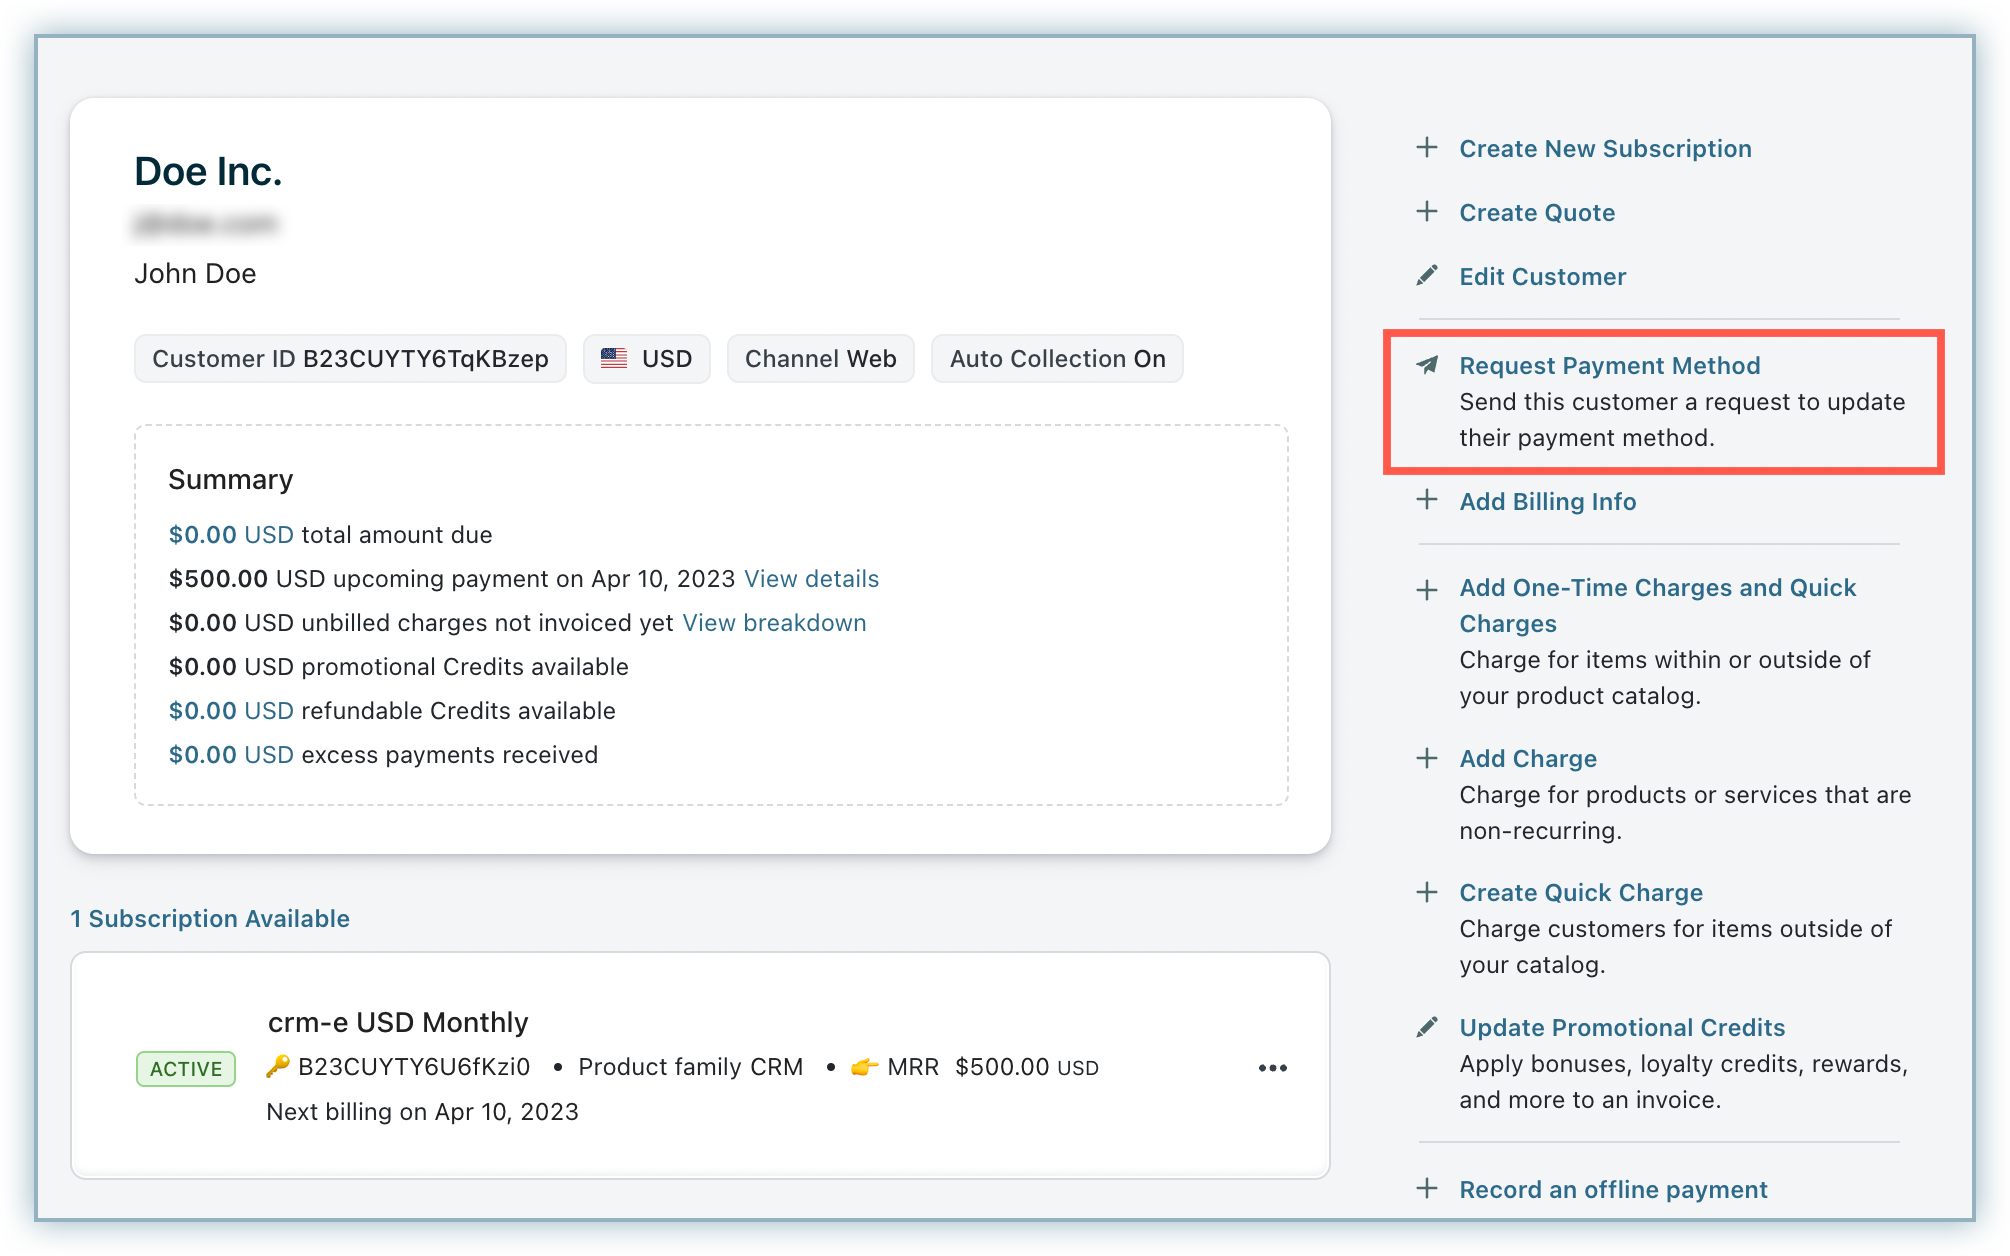Click the pencil icon for Update Promotional Credits
Image resolution: width=2010 pixels, height=1256 pixels.
(x=1427, y=1027)
